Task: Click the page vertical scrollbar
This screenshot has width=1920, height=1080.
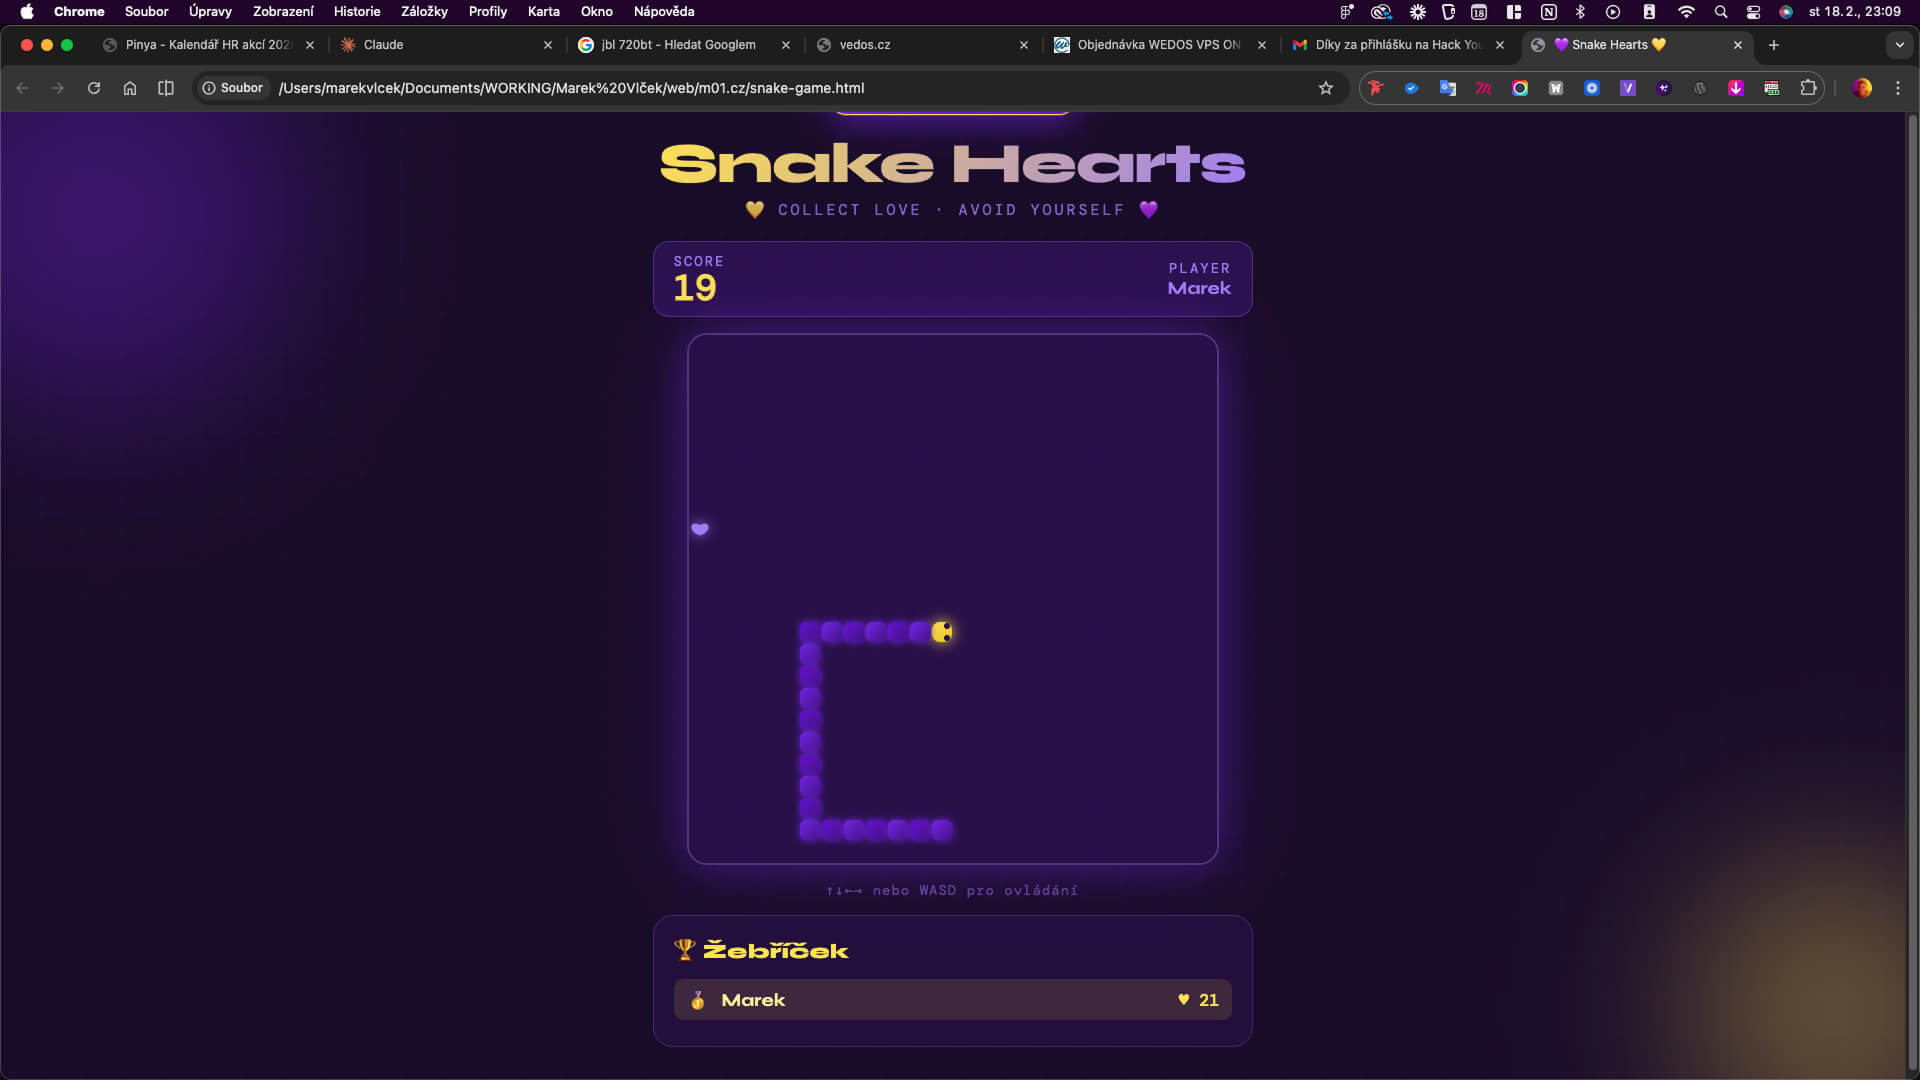Action: 1912,590
